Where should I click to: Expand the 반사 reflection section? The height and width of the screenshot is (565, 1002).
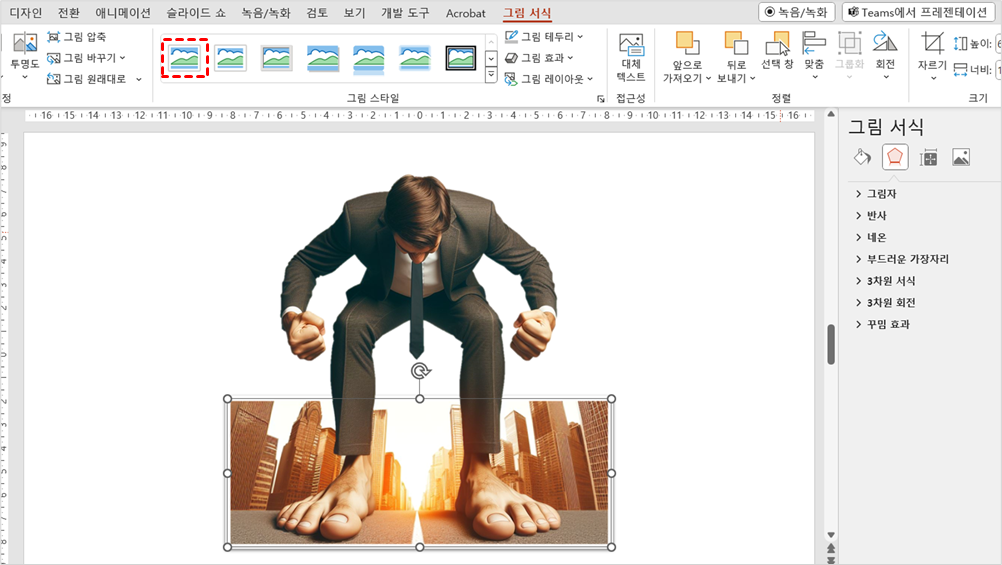click(871, 215)
